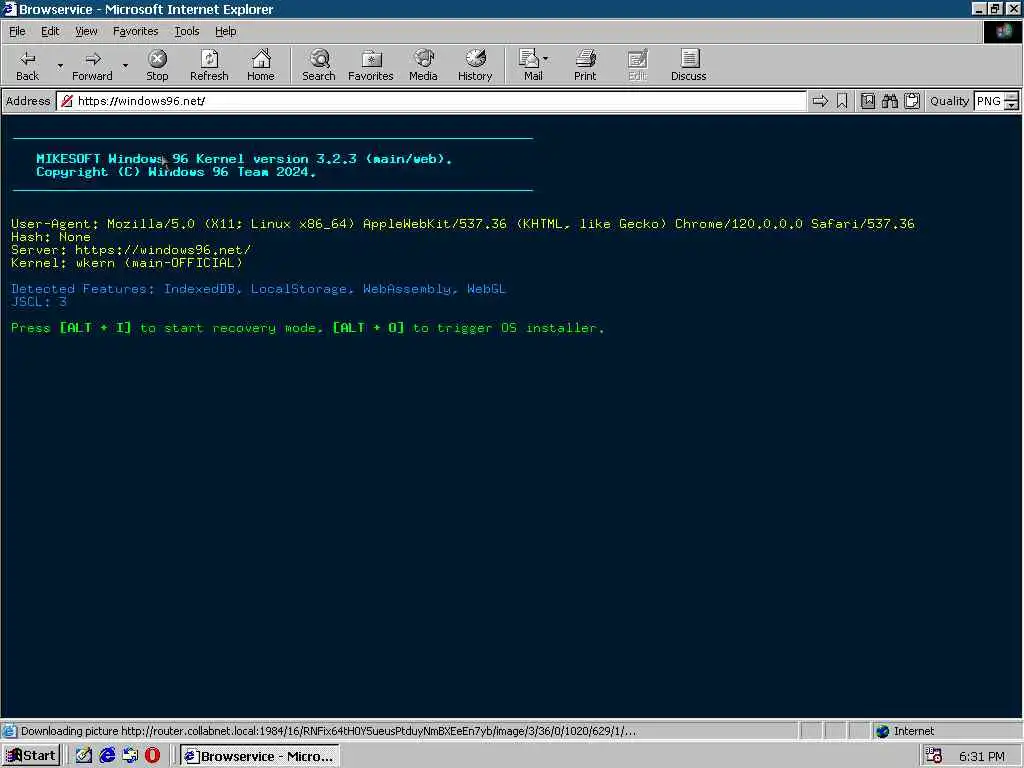
Task: Go to the Home page
Action: [261, 65]
